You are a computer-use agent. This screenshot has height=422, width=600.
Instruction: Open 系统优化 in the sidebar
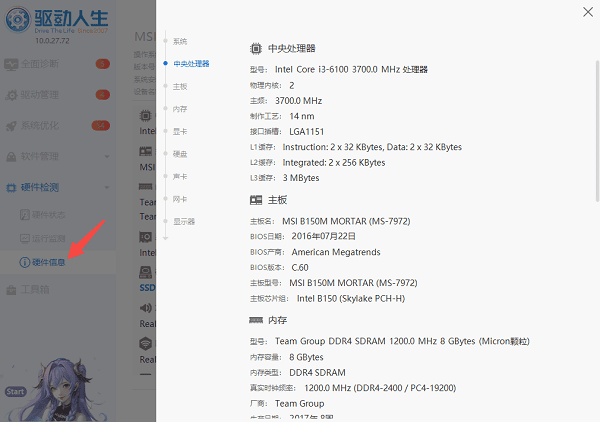pyautogui.click(x=40, y=125)
